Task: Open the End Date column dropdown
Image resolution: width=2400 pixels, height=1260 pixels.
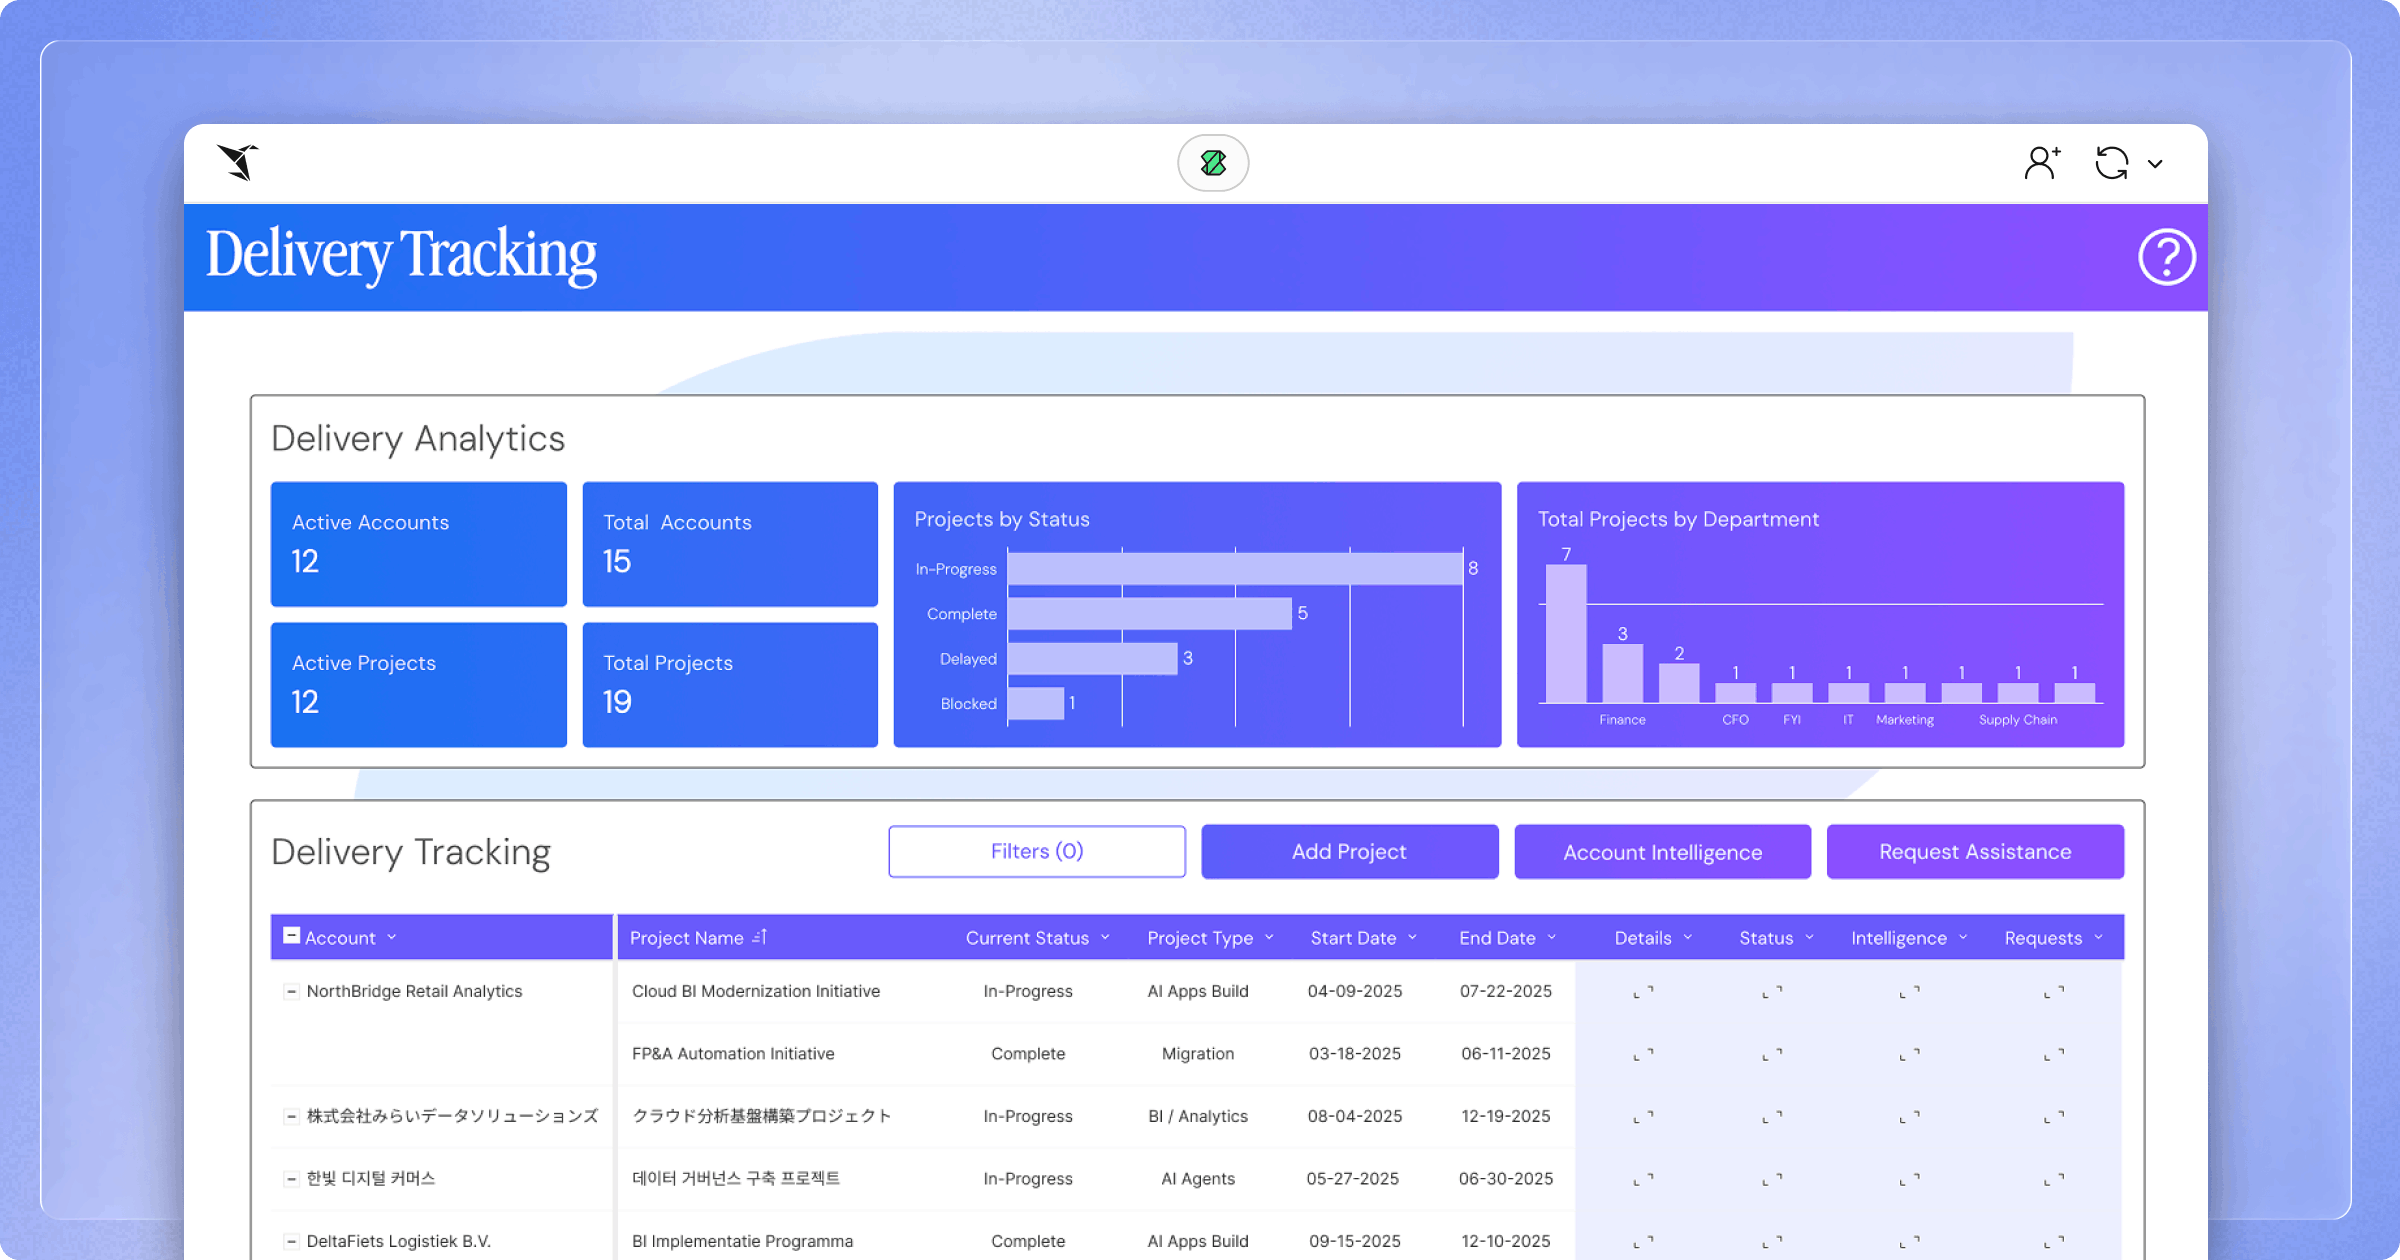Action: coord(1551,937)
